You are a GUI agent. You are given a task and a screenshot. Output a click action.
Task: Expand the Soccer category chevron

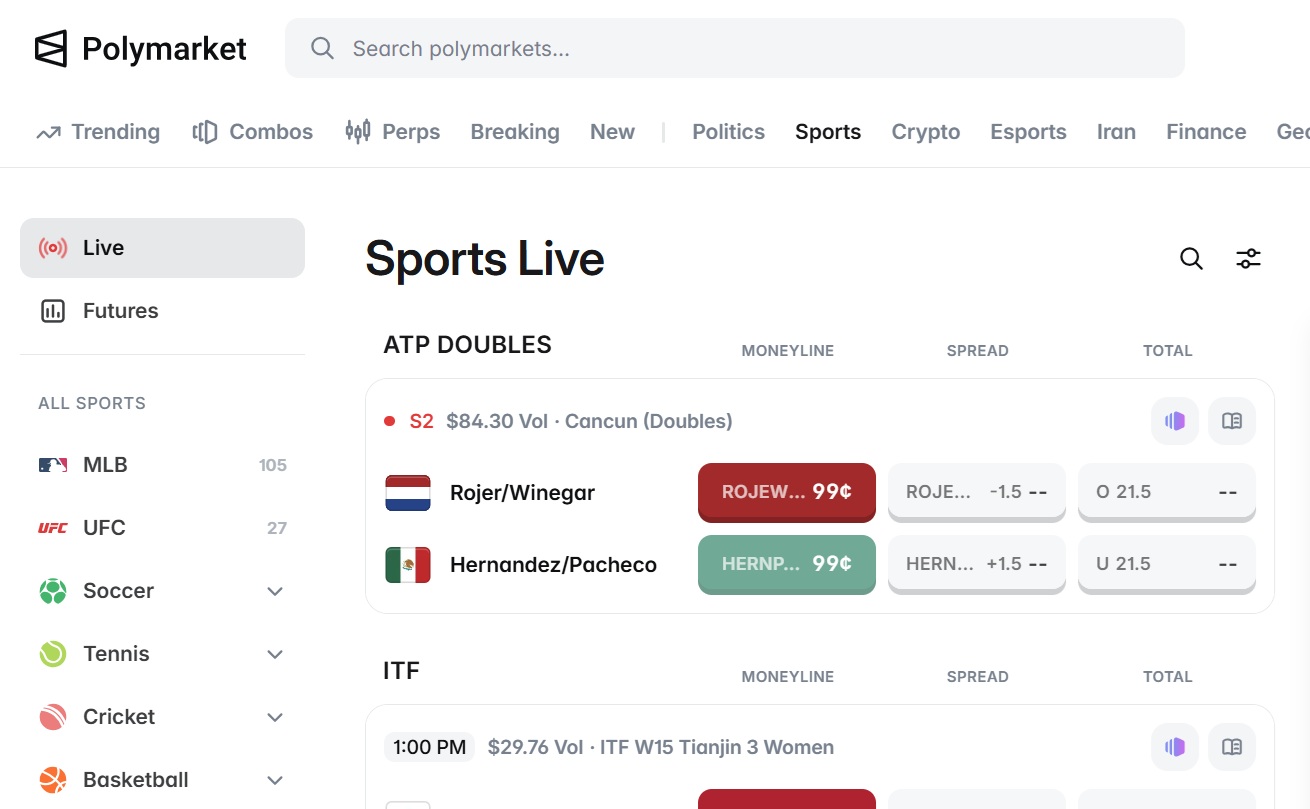(275, 591)
